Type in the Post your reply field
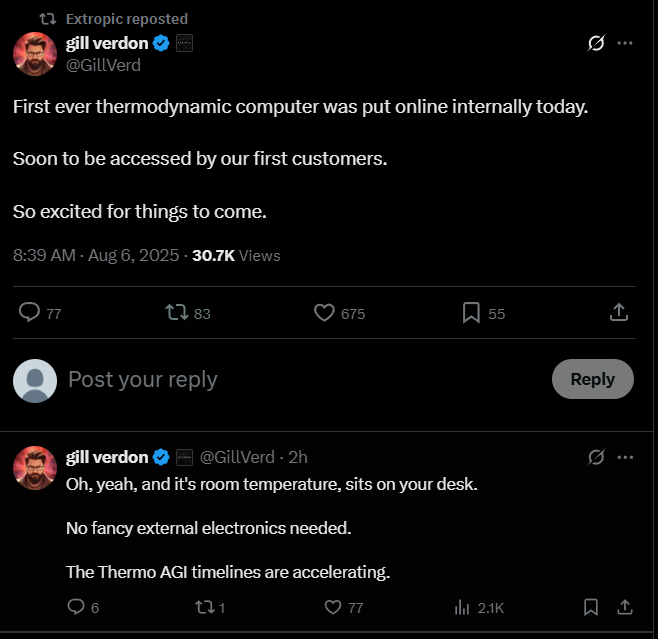 pos(300,379)
